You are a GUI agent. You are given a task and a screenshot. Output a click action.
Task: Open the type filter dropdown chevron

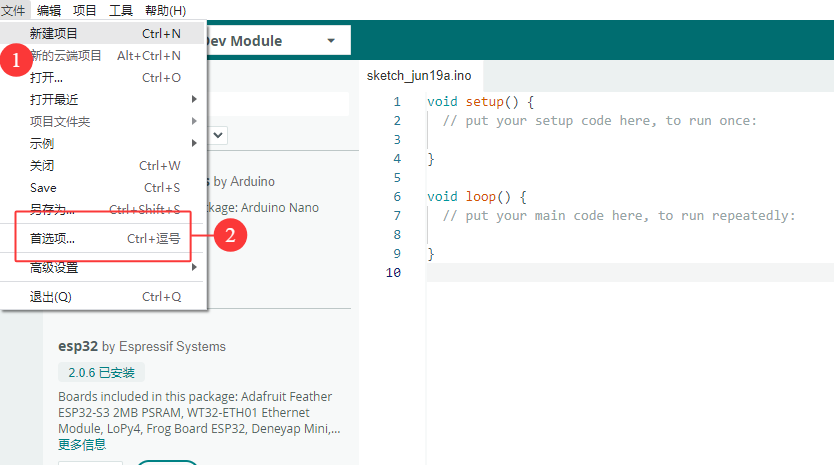point(218,134)
